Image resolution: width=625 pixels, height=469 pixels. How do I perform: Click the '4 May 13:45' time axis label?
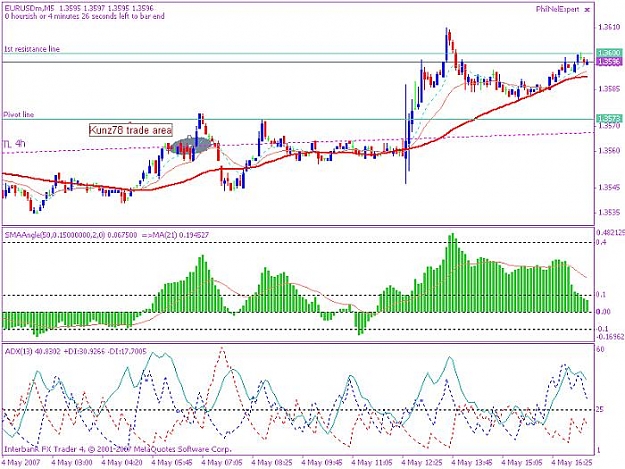[x=472, y=463]
